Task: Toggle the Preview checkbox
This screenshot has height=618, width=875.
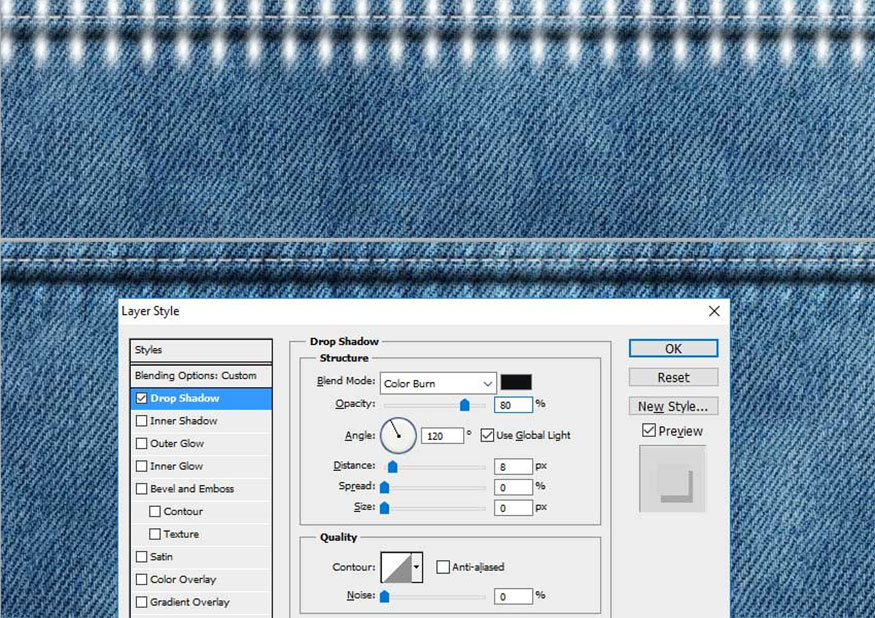Action: [649, 431]
